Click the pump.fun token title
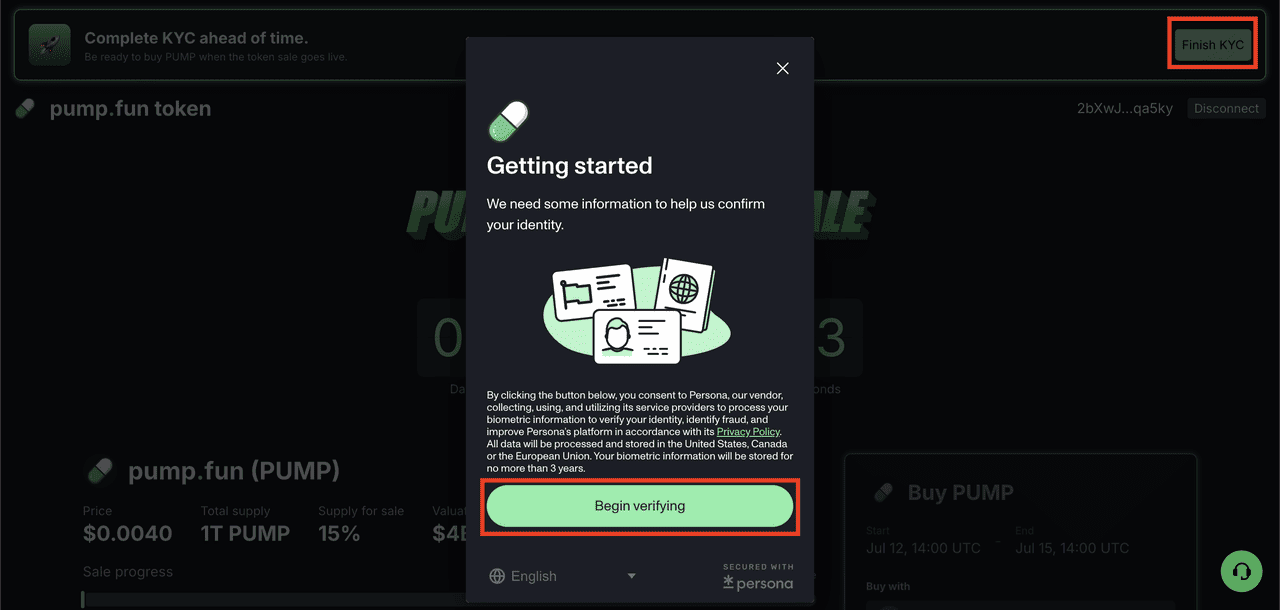1280x610 pixels. point(130,108)
